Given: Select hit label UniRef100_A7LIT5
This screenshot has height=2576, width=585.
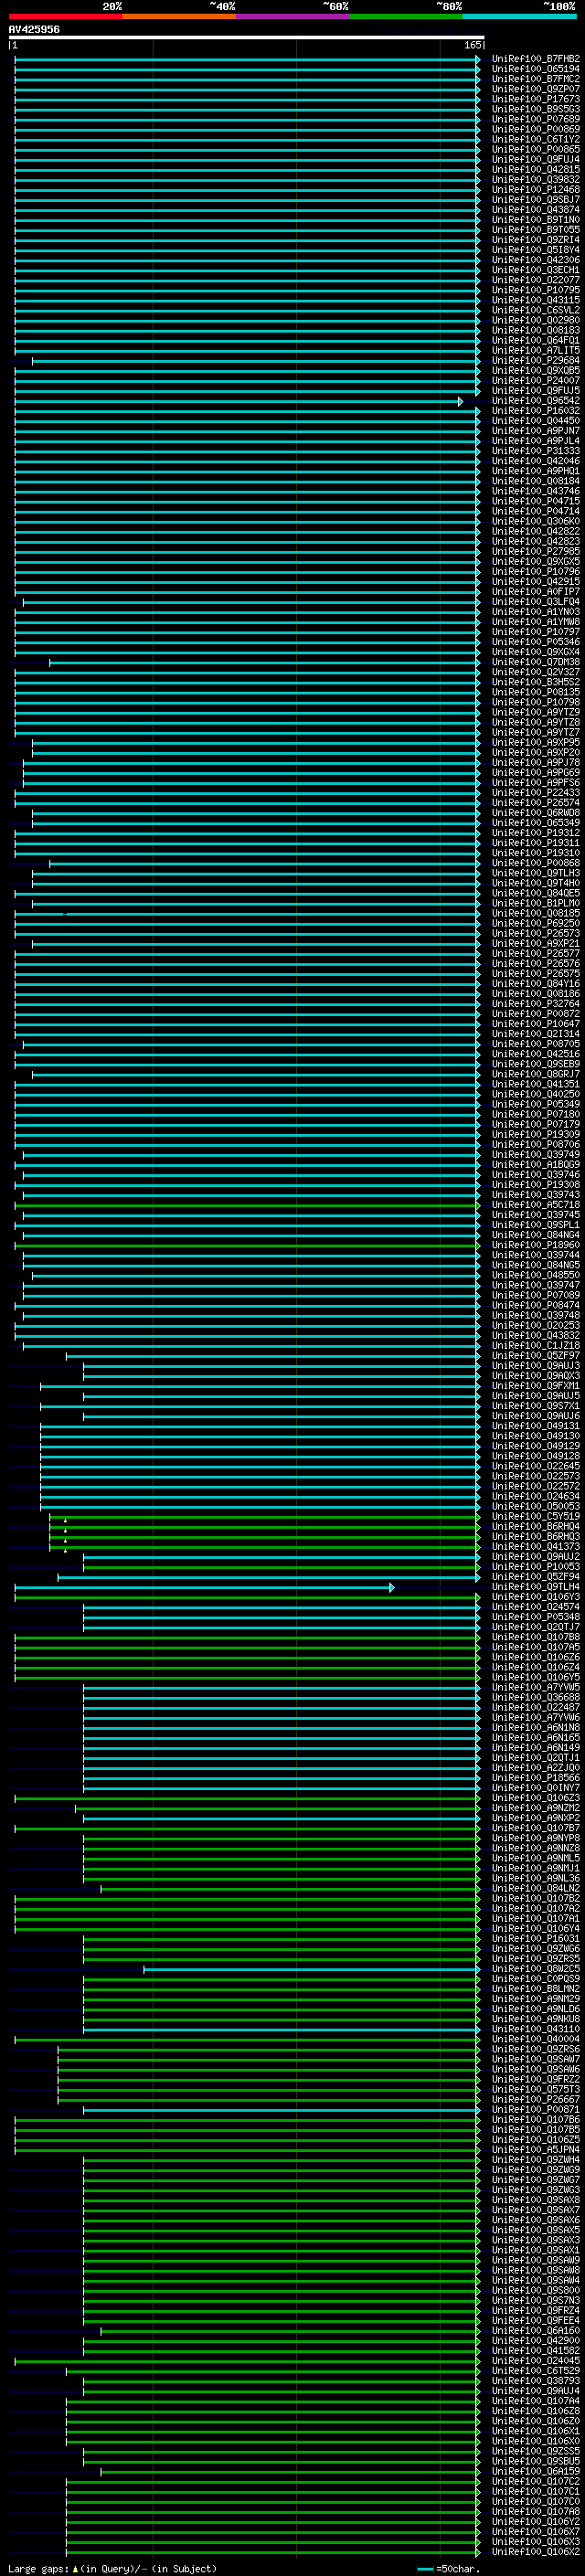Looking at the screenshot, I should tap(535, 350).
